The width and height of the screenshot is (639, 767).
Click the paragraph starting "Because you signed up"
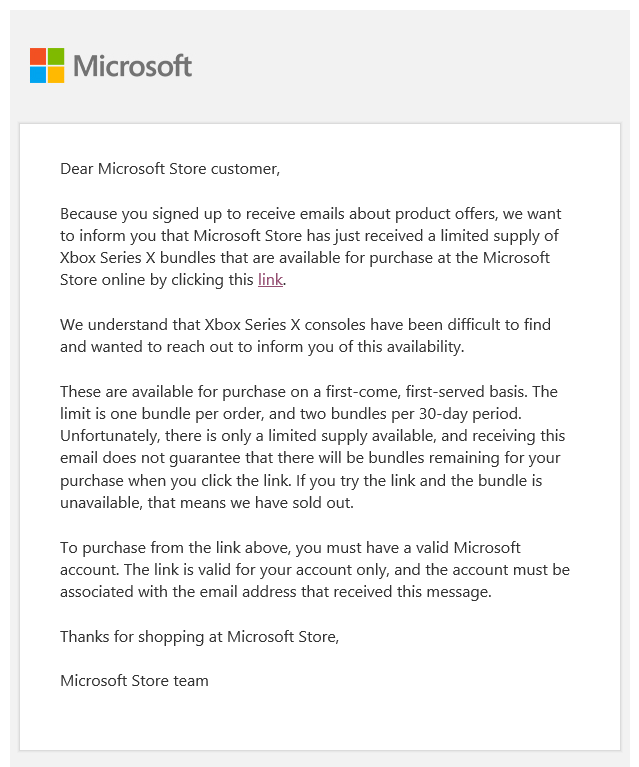(311, 247)
